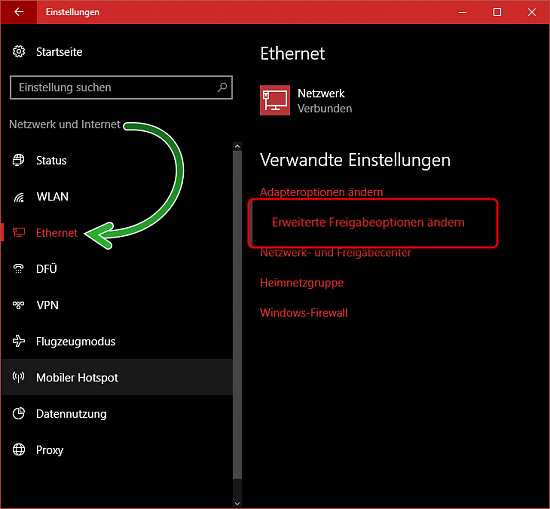Screen dimensions: 550x509
Task: Select the WLAN signal icon
Action: (x=19, y=197)
